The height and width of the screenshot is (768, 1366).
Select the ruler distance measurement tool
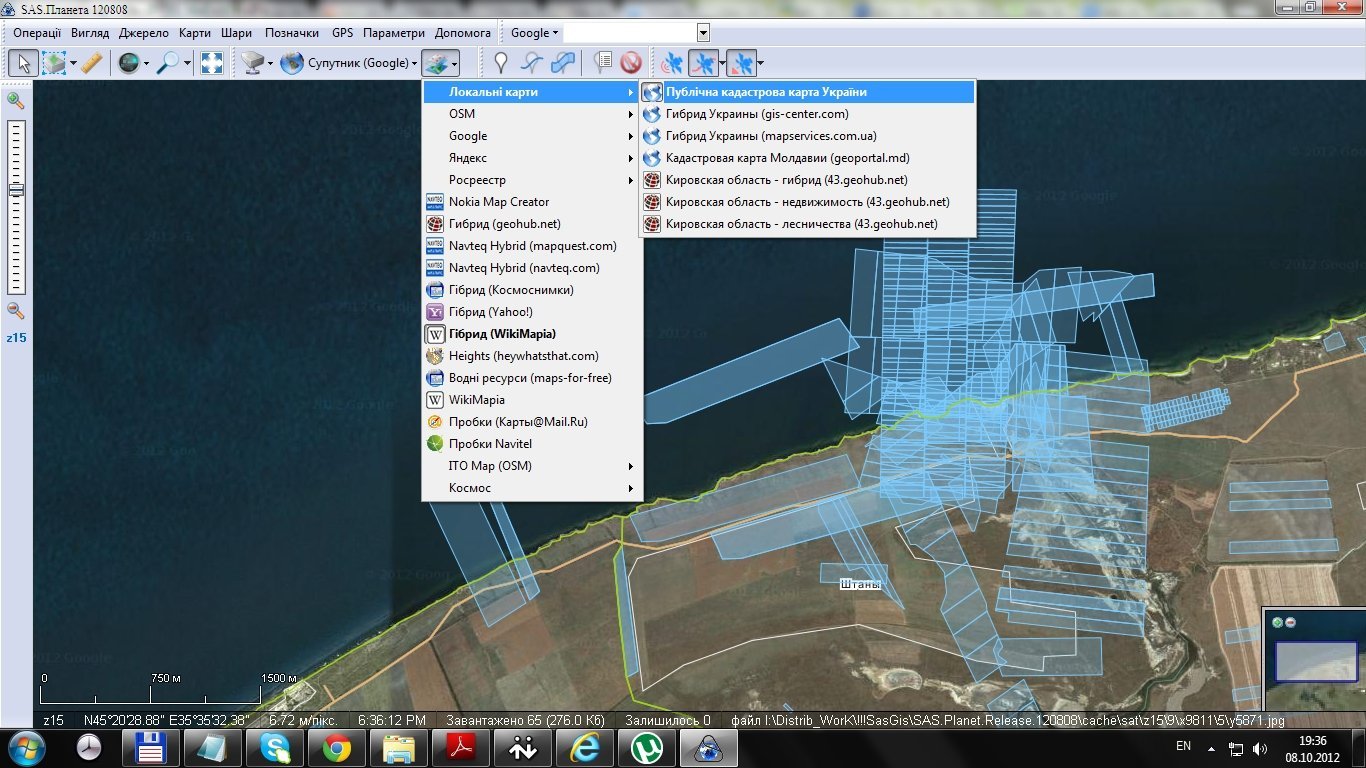(x=91, y=63)
